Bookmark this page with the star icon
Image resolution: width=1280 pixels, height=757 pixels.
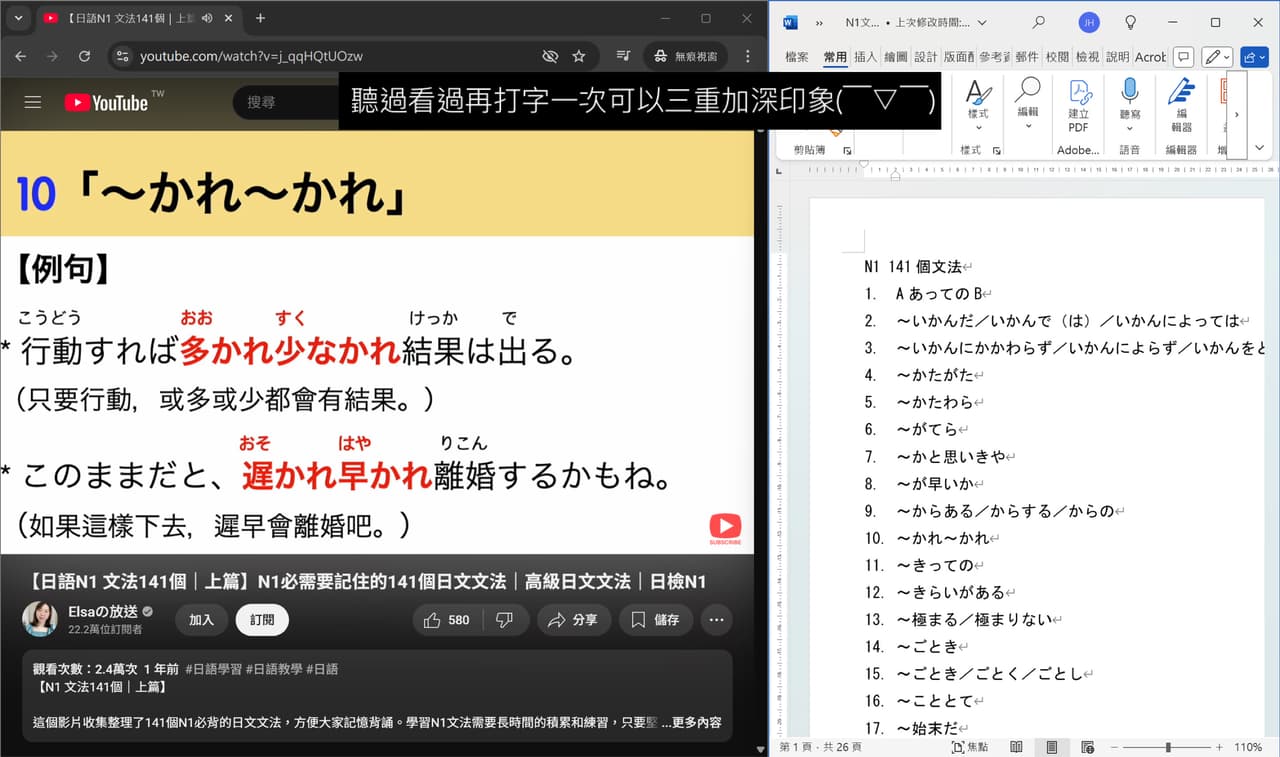coord(579,56)
